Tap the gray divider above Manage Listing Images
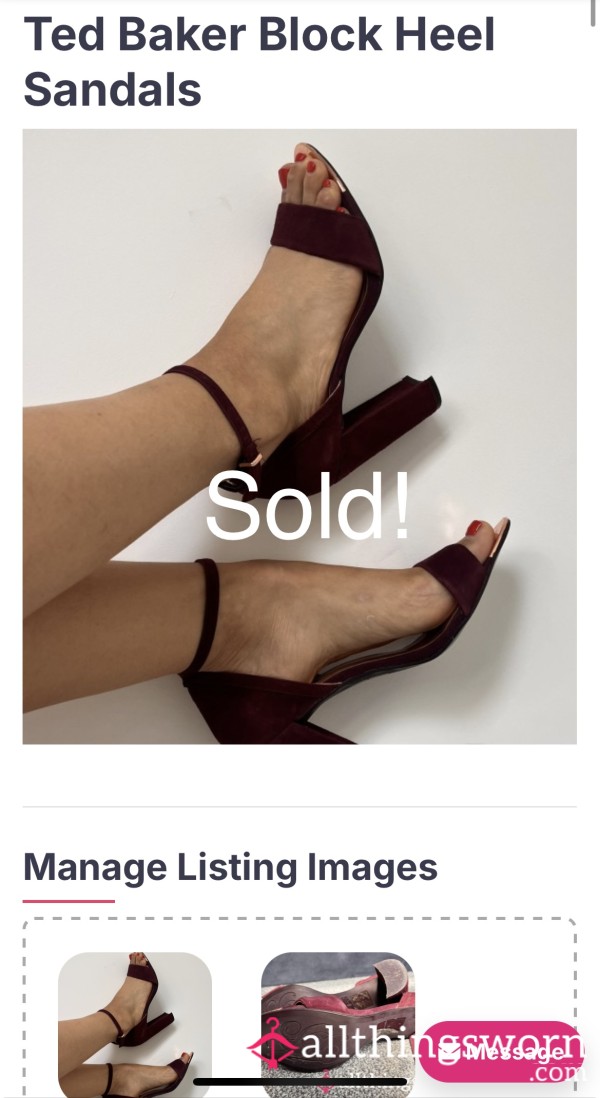The height and width of the screenshot is (1098, 600). click(x=300, y=807)
